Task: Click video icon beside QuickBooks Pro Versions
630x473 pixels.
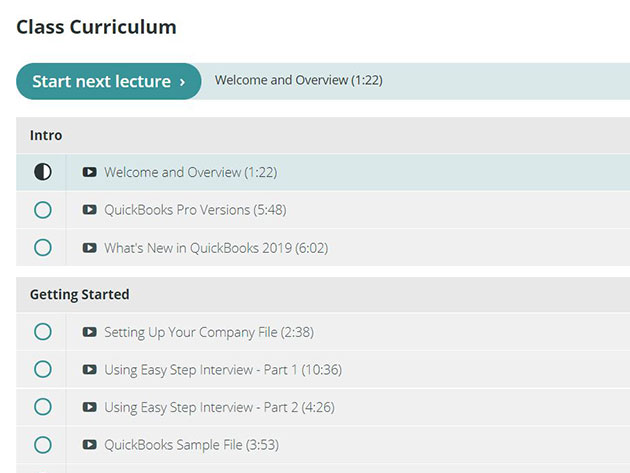Action: point(89,210)
